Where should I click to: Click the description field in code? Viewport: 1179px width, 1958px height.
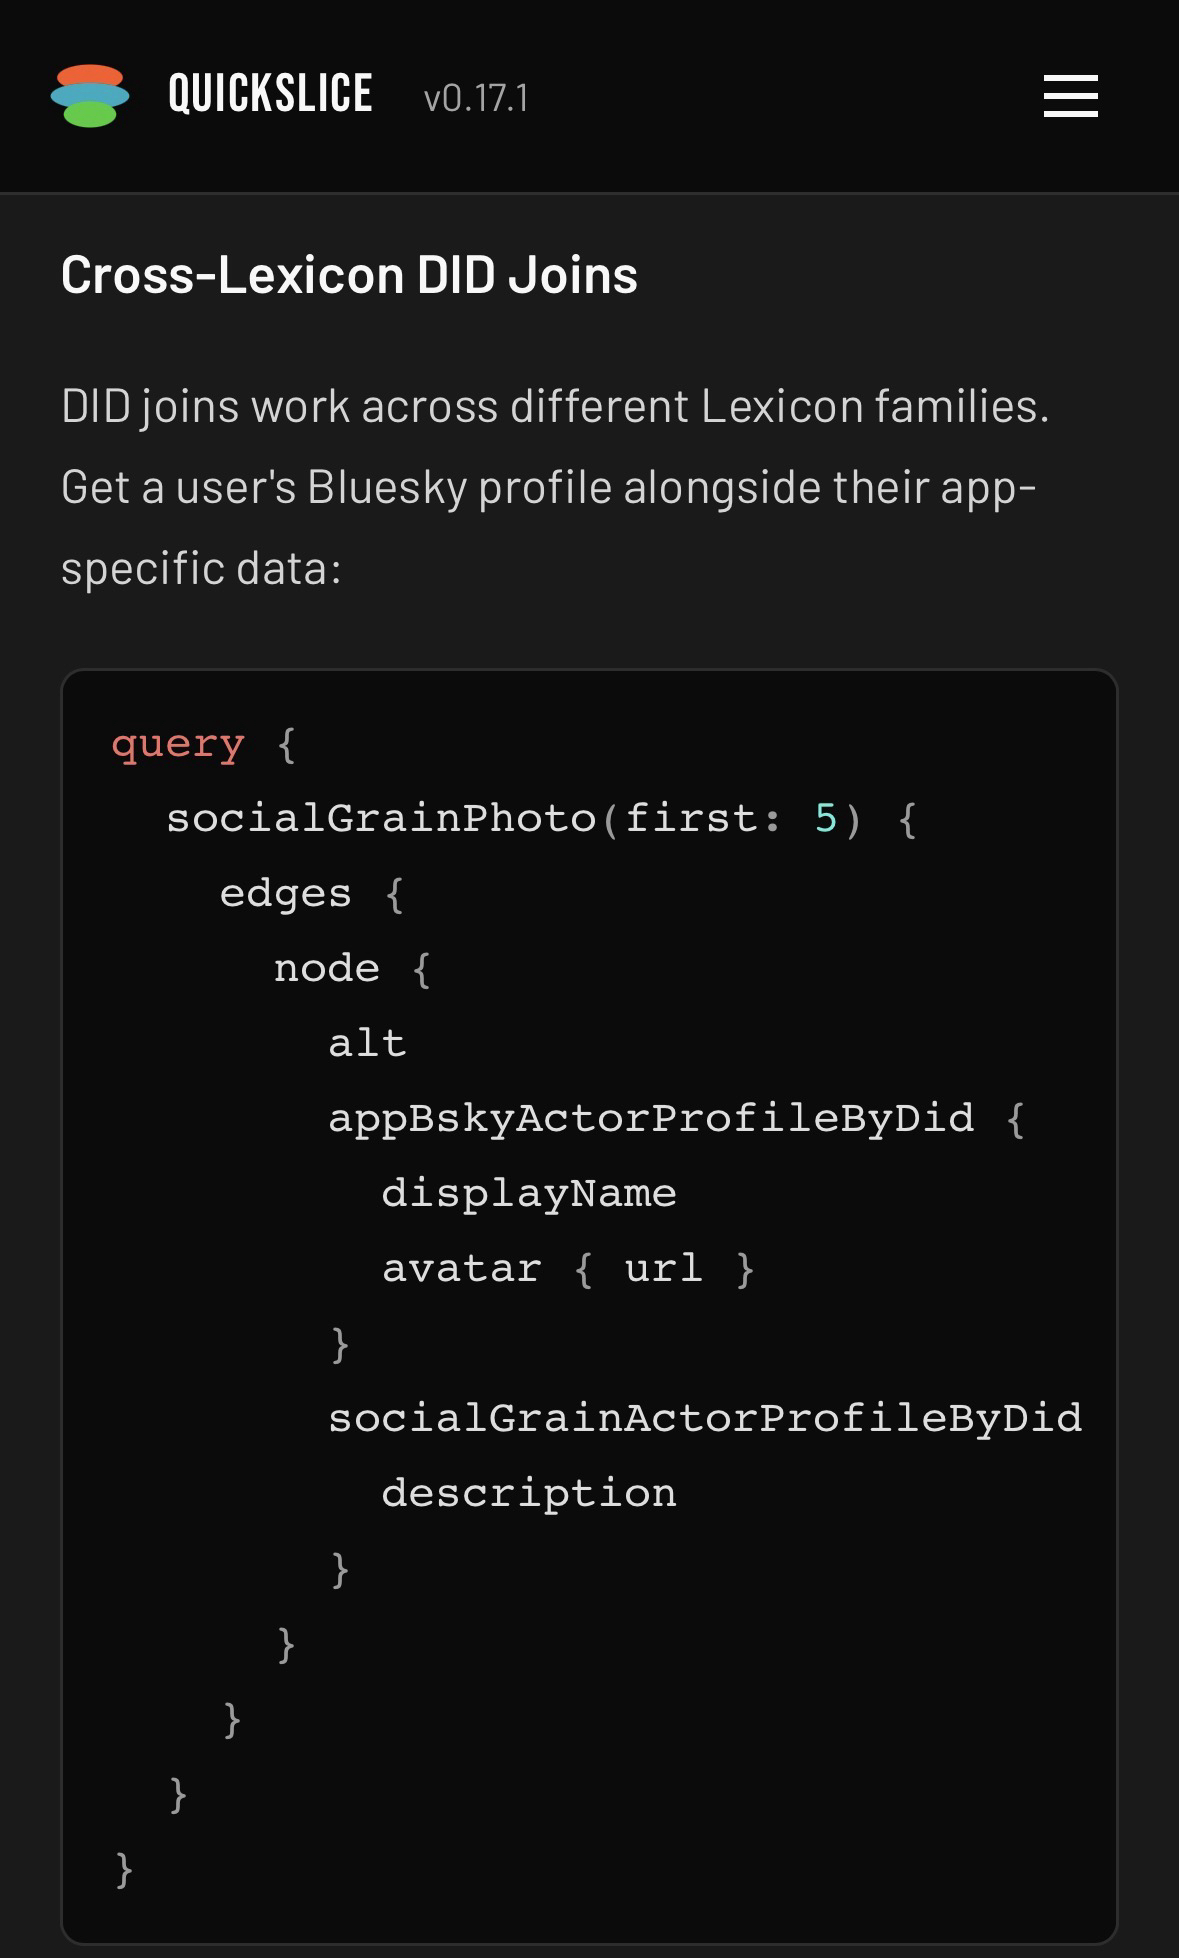529,1494
